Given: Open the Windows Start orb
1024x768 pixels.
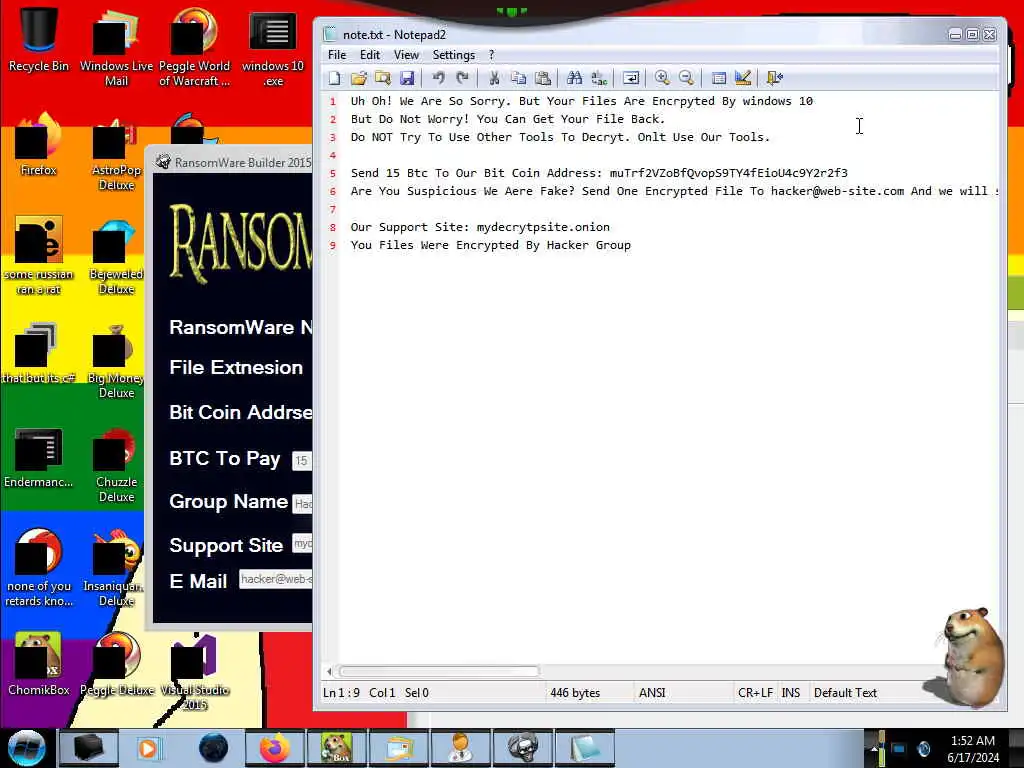Looking at the screenshot, I should 26,748.
